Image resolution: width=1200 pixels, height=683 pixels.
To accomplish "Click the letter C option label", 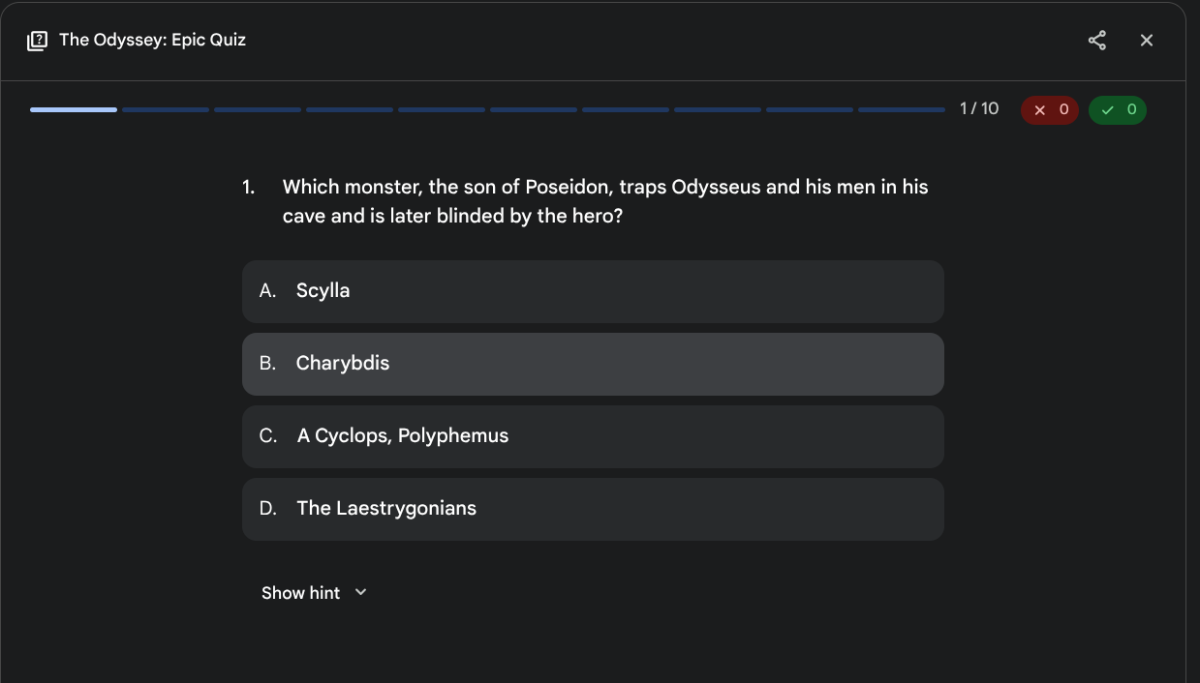I will pos(268,436).
